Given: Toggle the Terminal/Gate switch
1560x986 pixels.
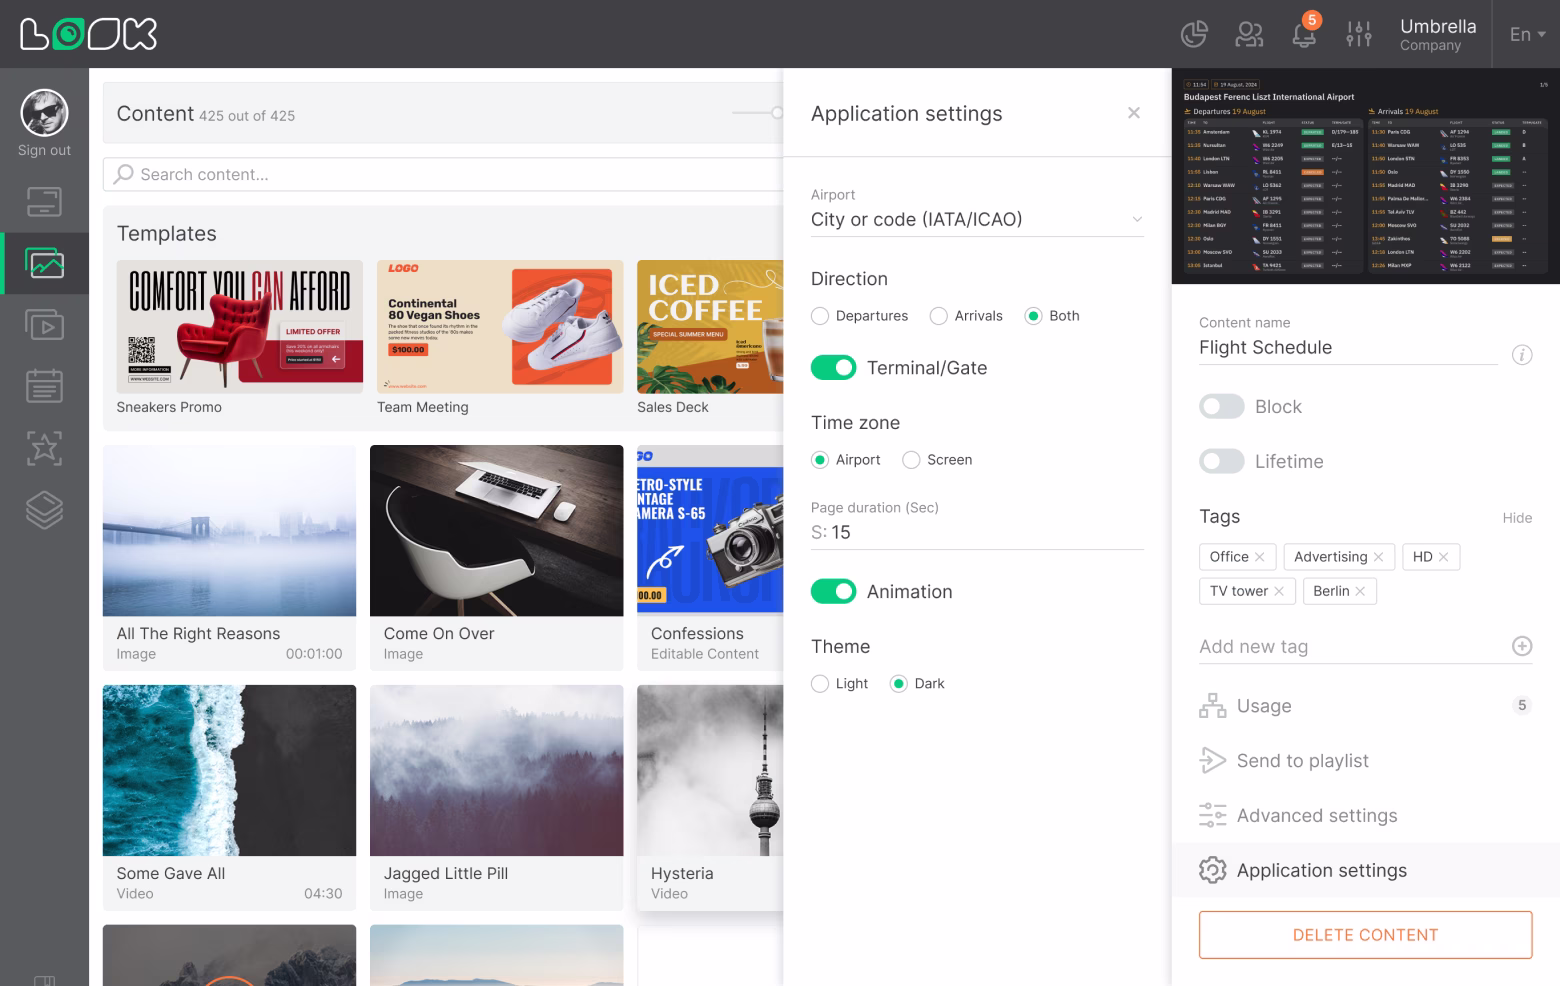Looking at the screenshot, I should pos(833,368).
